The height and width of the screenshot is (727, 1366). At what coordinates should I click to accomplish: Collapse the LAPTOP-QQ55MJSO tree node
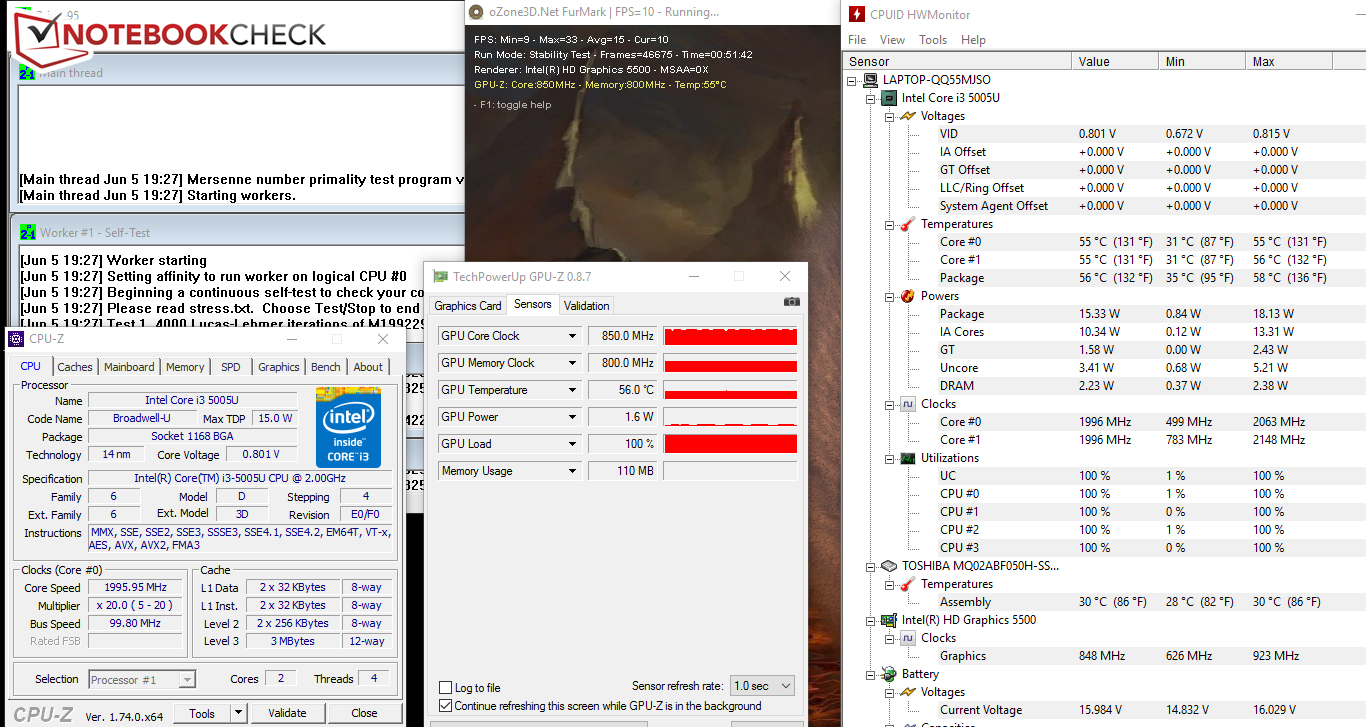point(852,80)
